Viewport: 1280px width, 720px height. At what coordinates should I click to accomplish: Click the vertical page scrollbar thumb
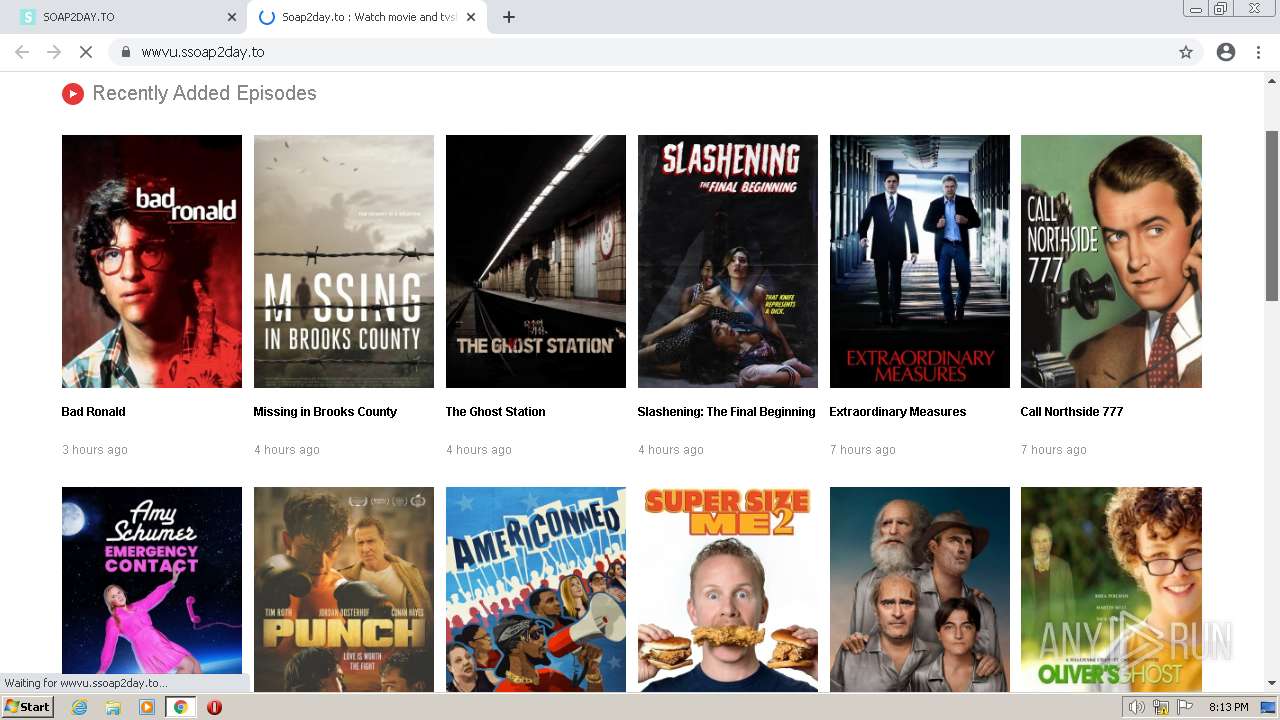point(1272,214)
